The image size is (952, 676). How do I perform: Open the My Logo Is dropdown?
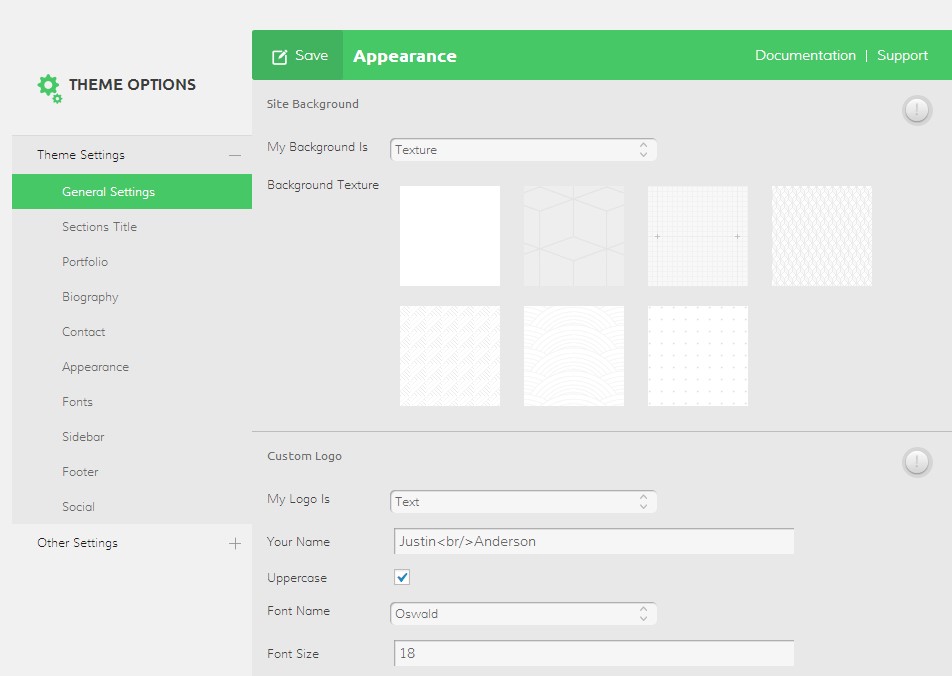pyautogui.click(x=523, y=502)
